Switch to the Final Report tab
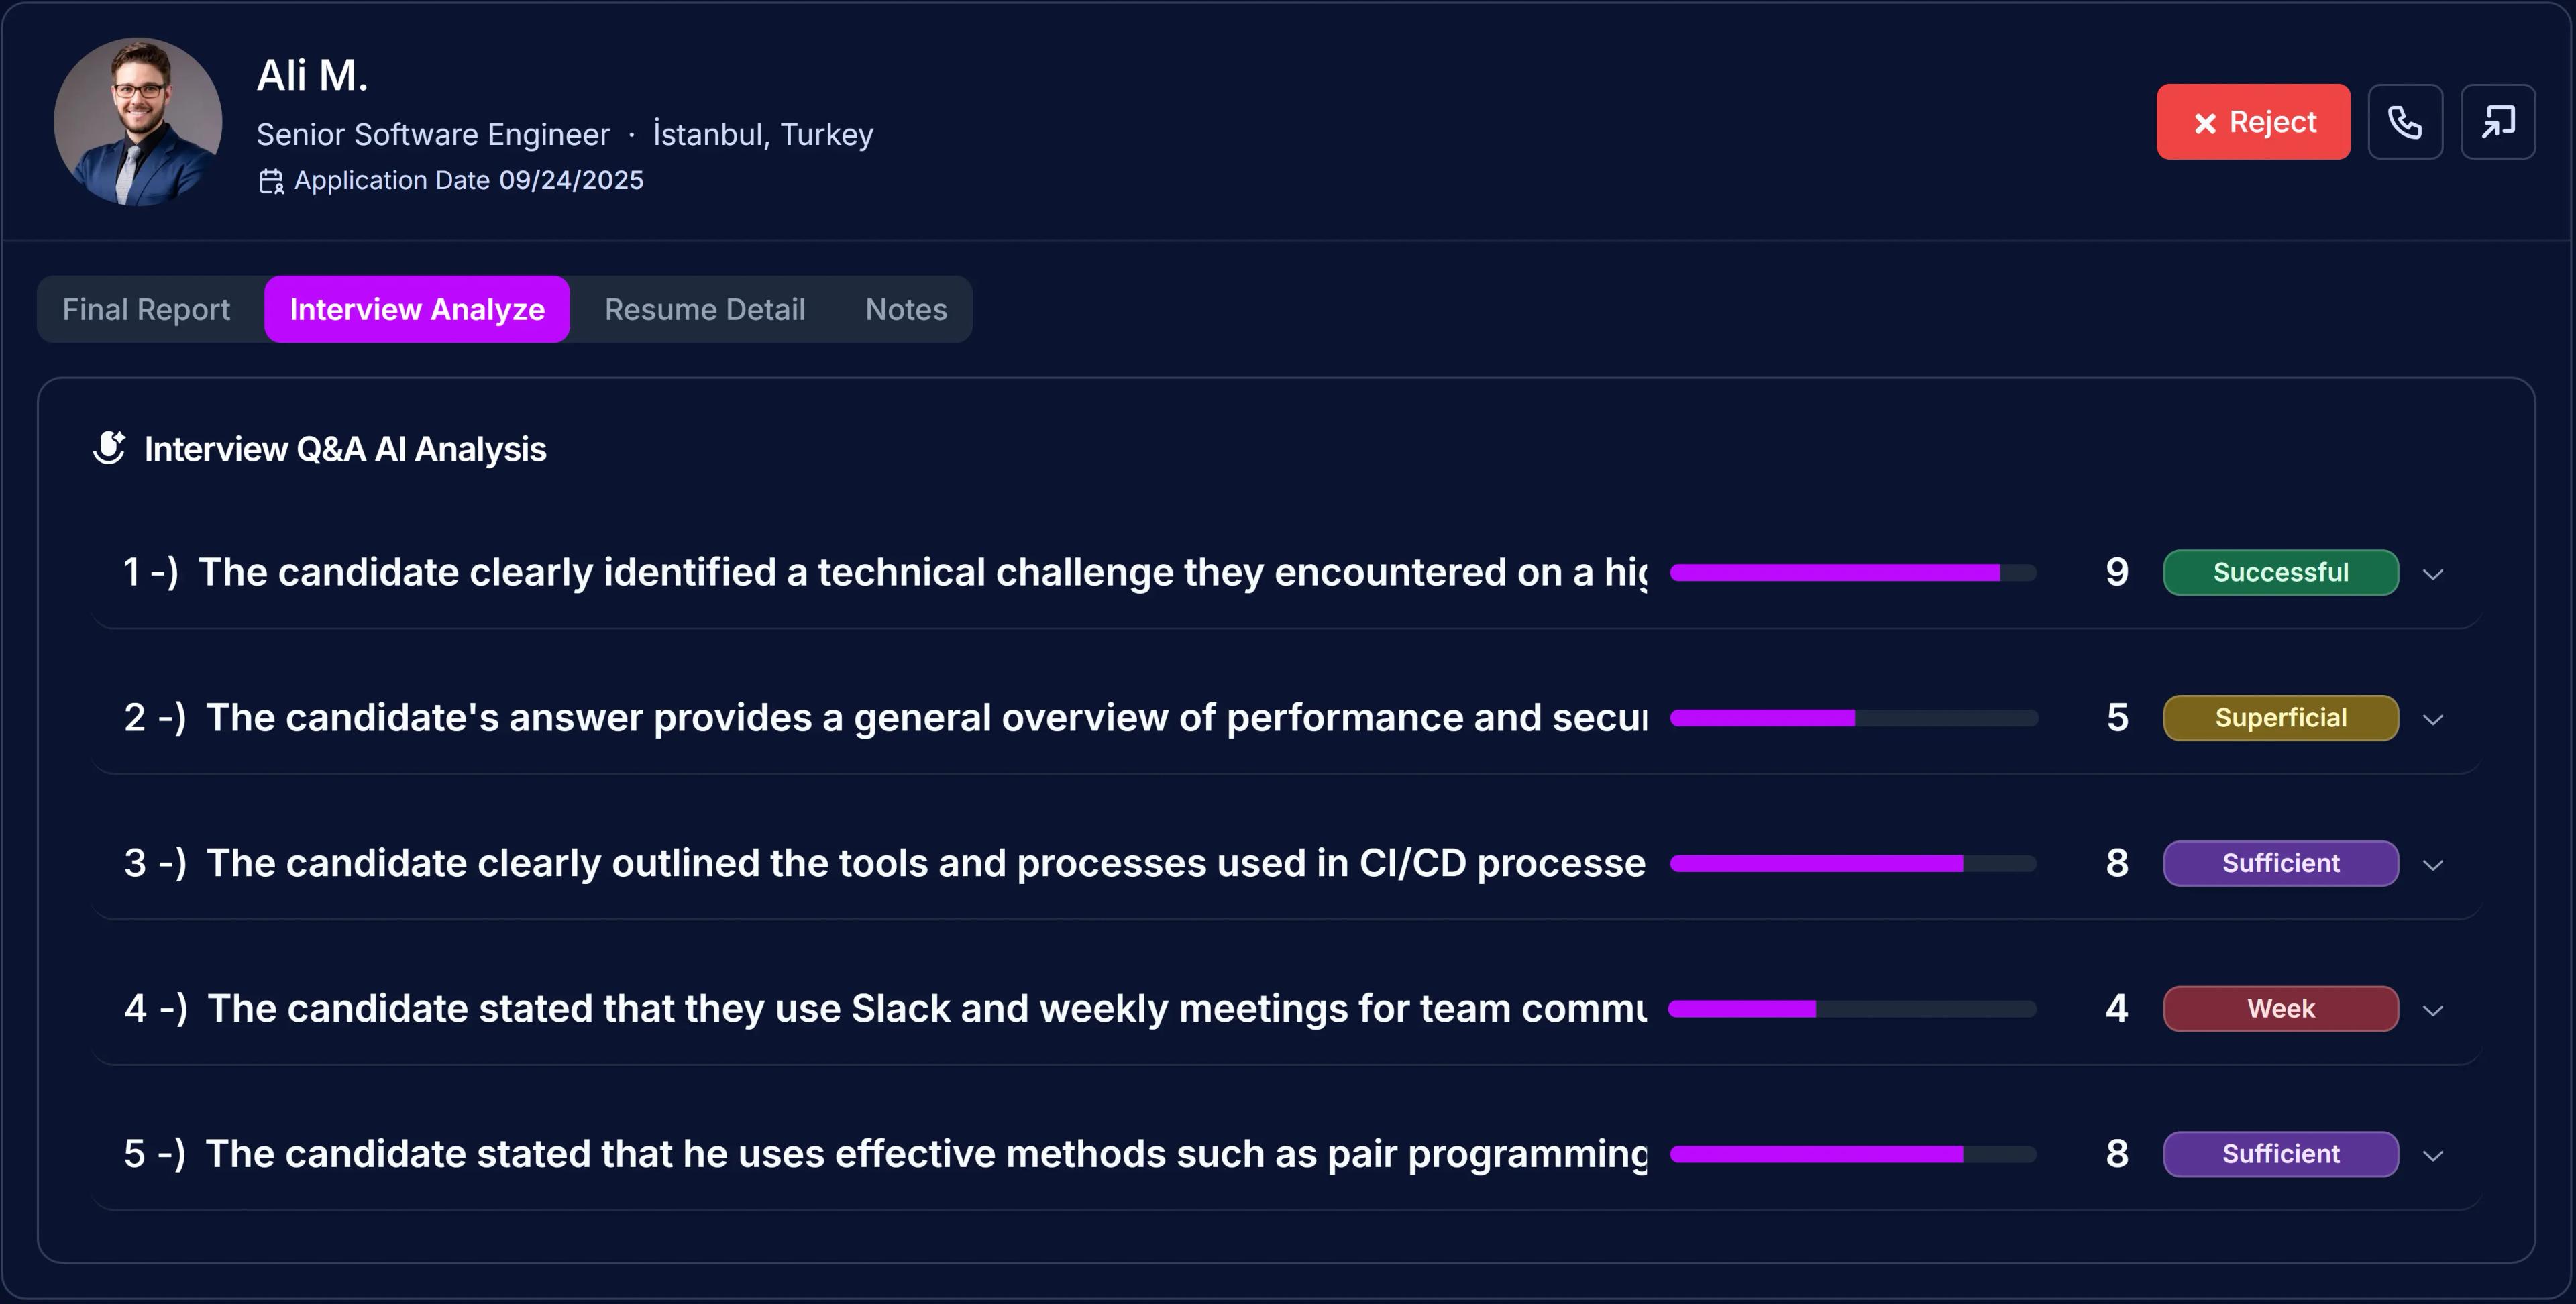The image size is (2576, 1304). [x=146, y=309]
